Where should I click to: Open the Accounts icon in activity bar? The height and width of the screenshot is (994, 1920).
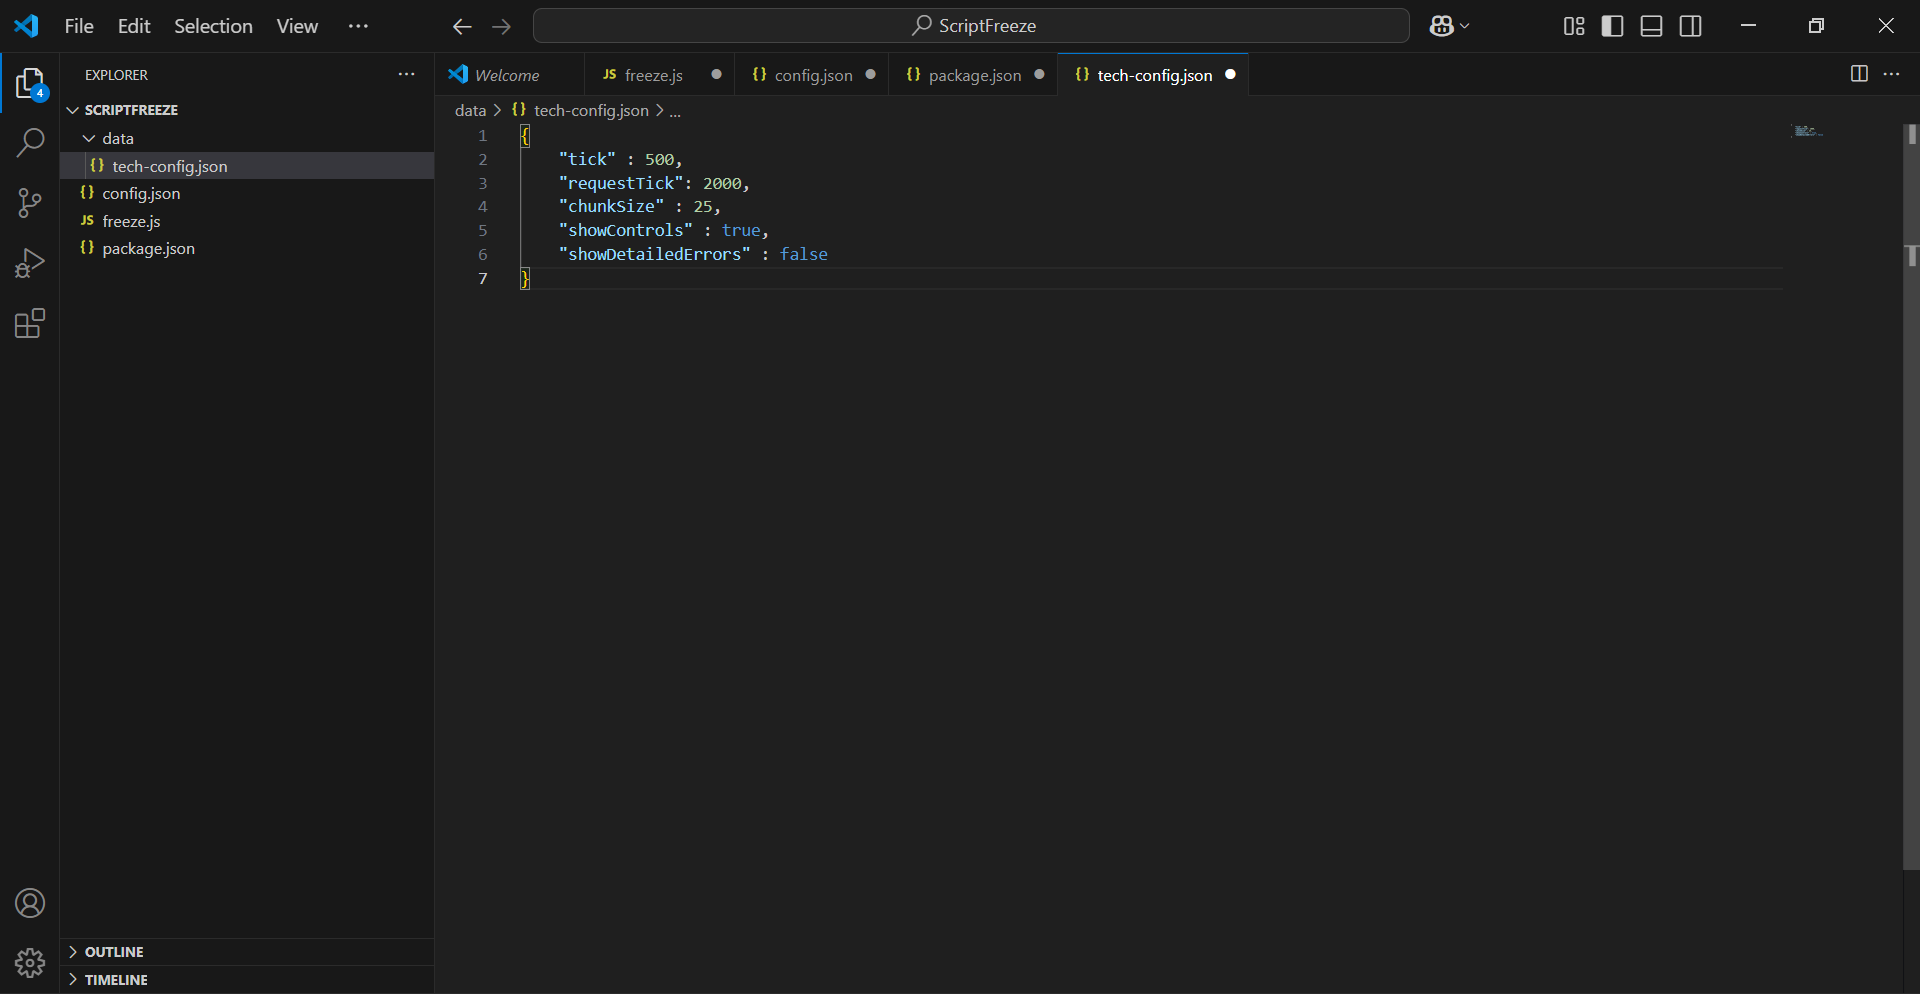coord(30,904)
